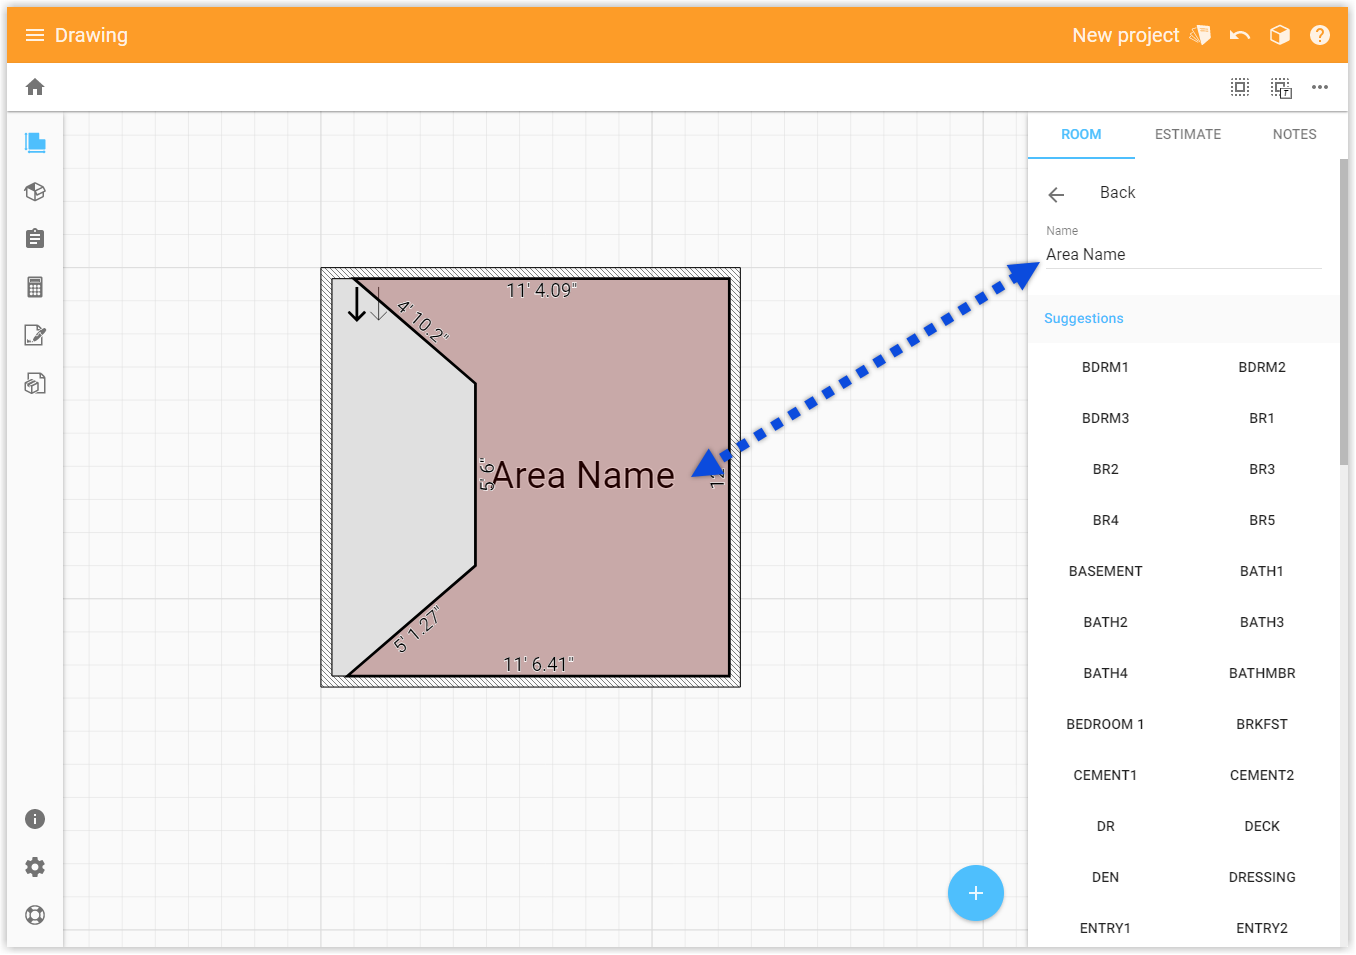The image size is (1356, 955).
Task: Choose the DECK suggestion
Action: 1262,826
